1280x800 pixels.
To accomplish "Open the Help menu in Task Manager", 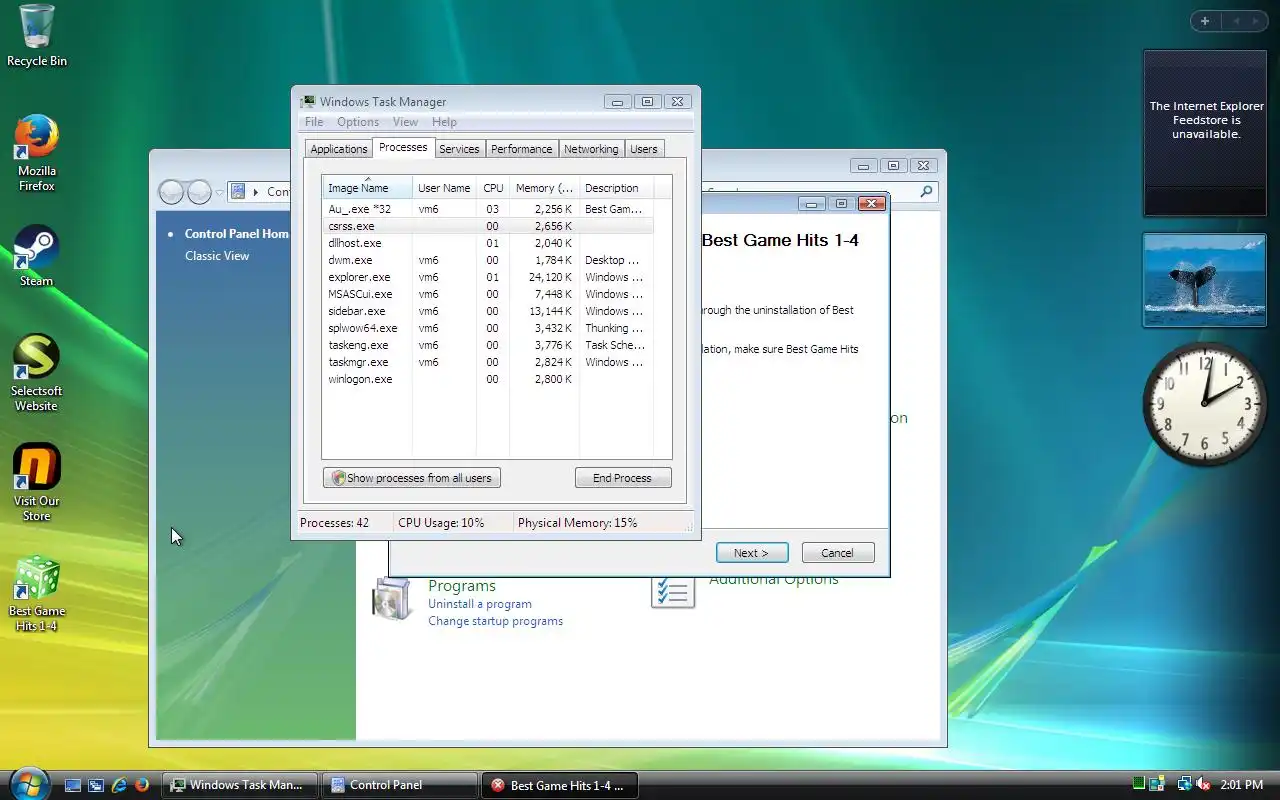I will (x=444, y=122).
